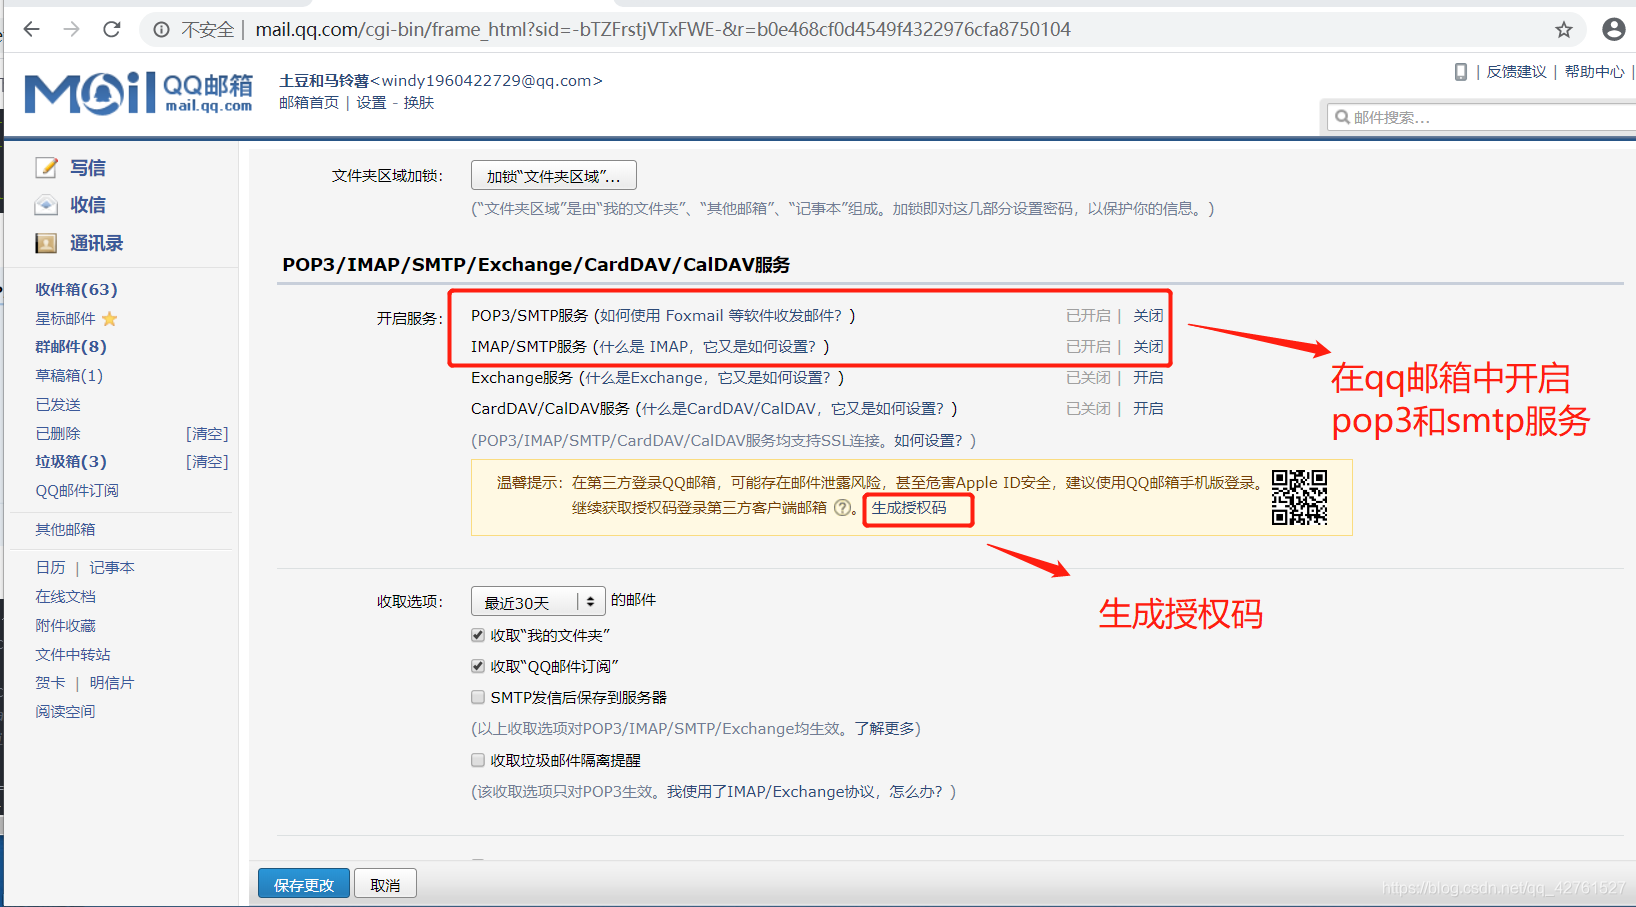The width and height of the screenshot is (1636, 907).
Task: Click the browser address bar URL
Action: [x=663, y=30]
